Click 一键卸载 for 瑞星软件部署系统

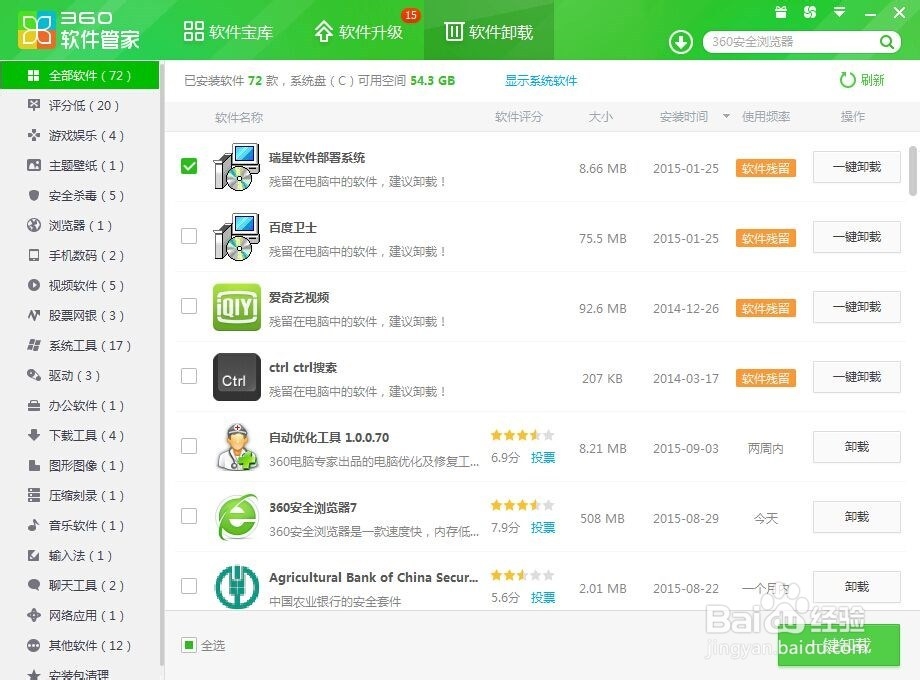(857, 167)
